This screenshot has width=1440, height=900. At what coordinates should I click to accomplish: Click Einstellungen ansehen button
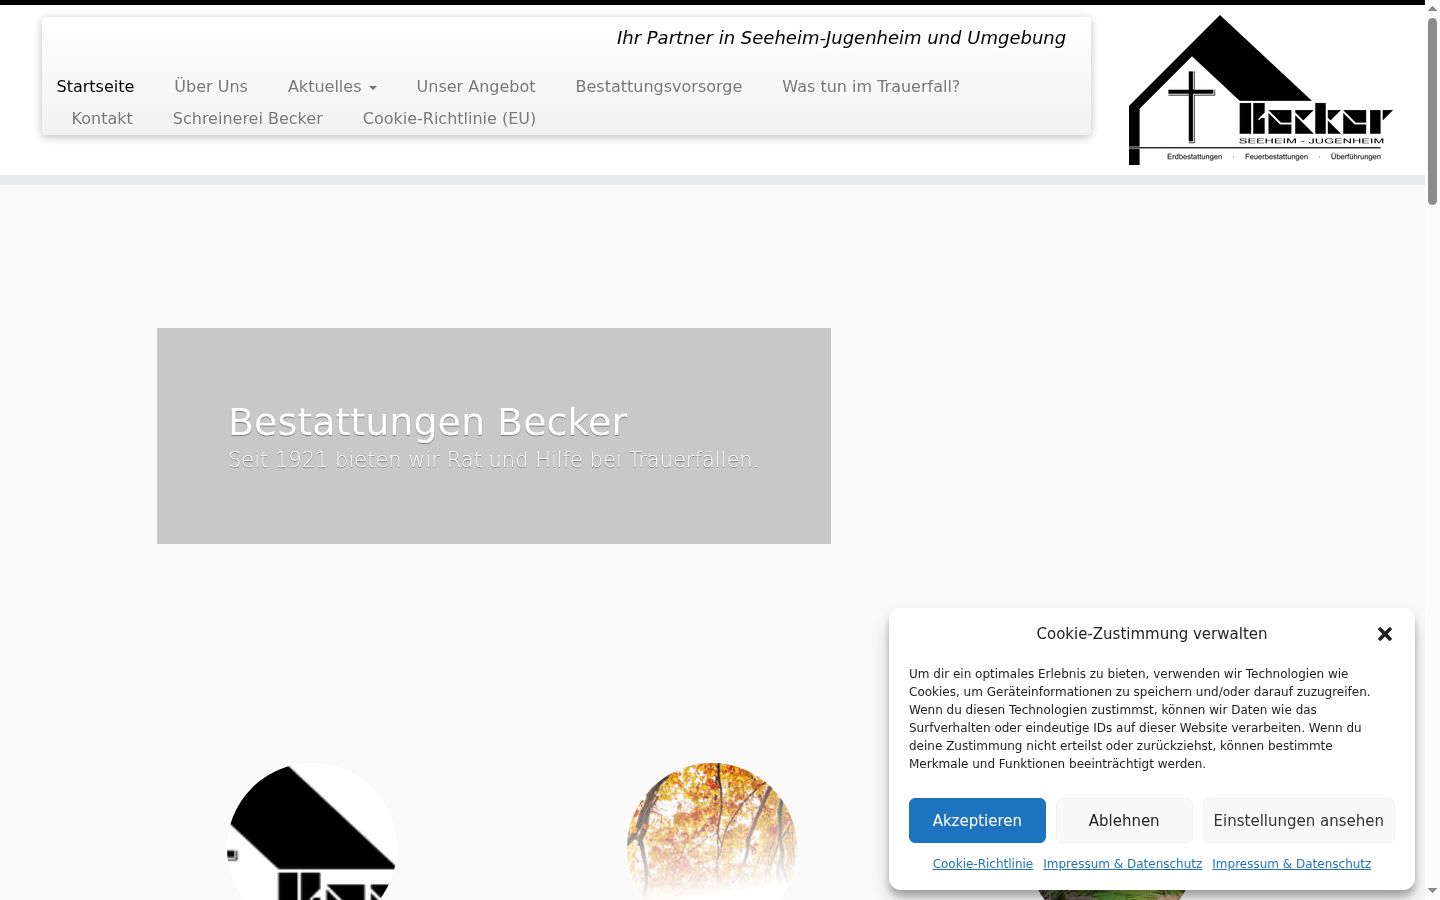coord(1299,821)
